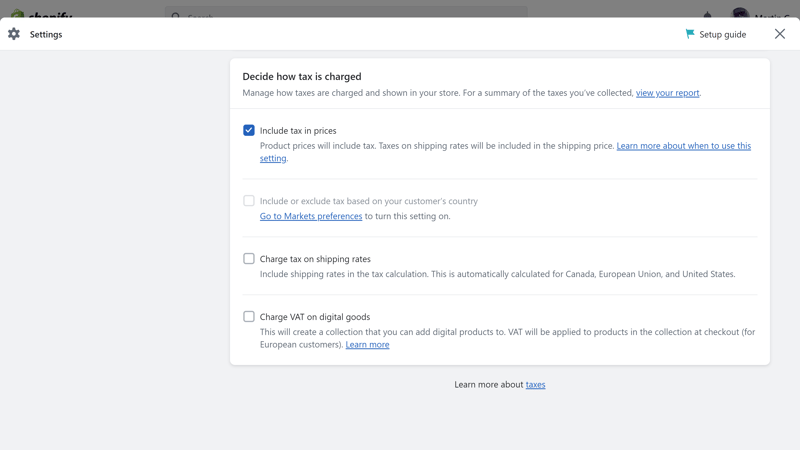Enable Charge tax on shipping rates
Image resolution: width=800 pixels, height=450 pixels.
tap(248, 259)
